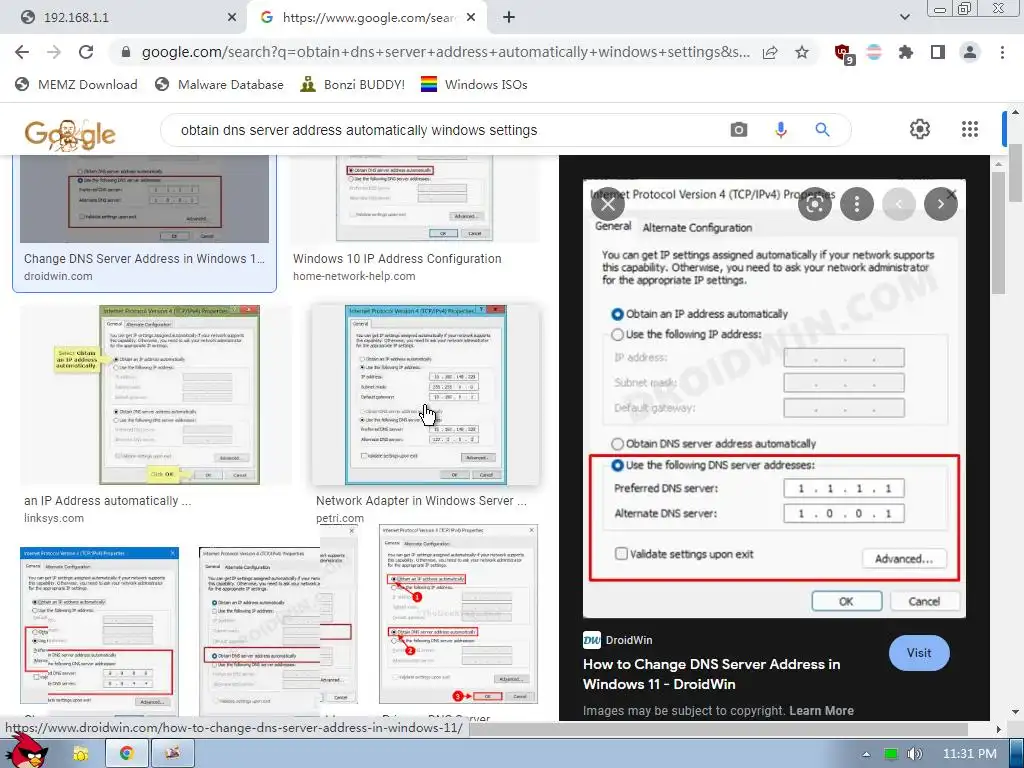Viewport: 1024px width, 768px height.
Task: Open Network Adapter in Windows Server link
Action: pos(421,501)
